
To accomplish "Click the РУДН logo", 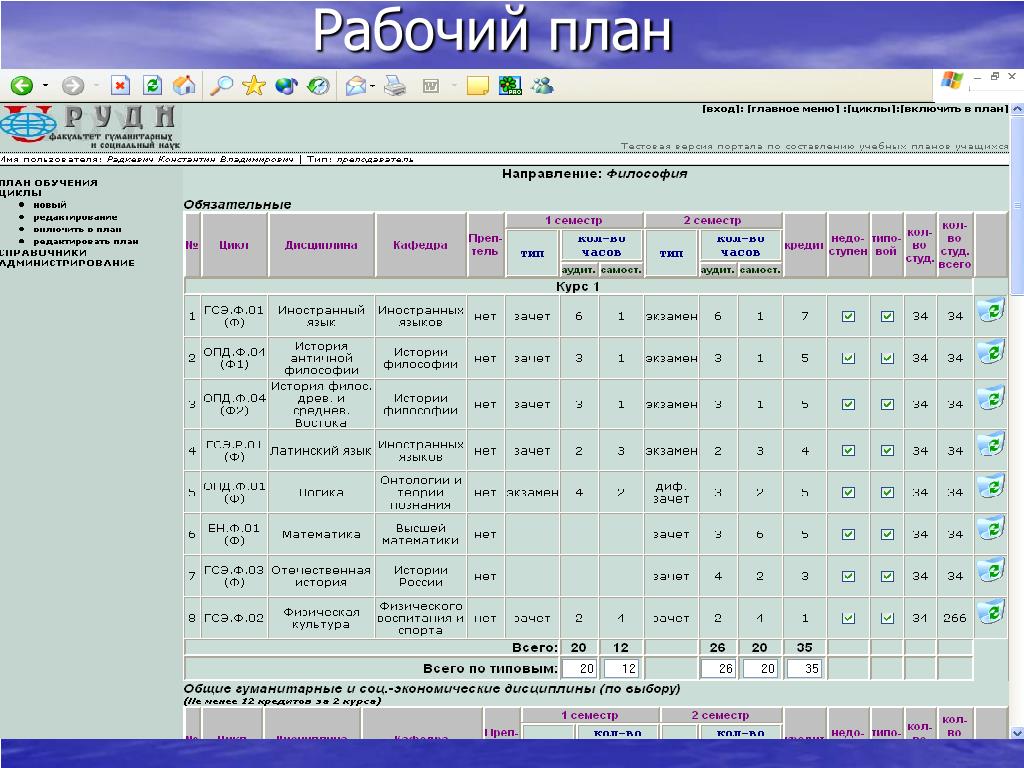I will pos(89,127).
